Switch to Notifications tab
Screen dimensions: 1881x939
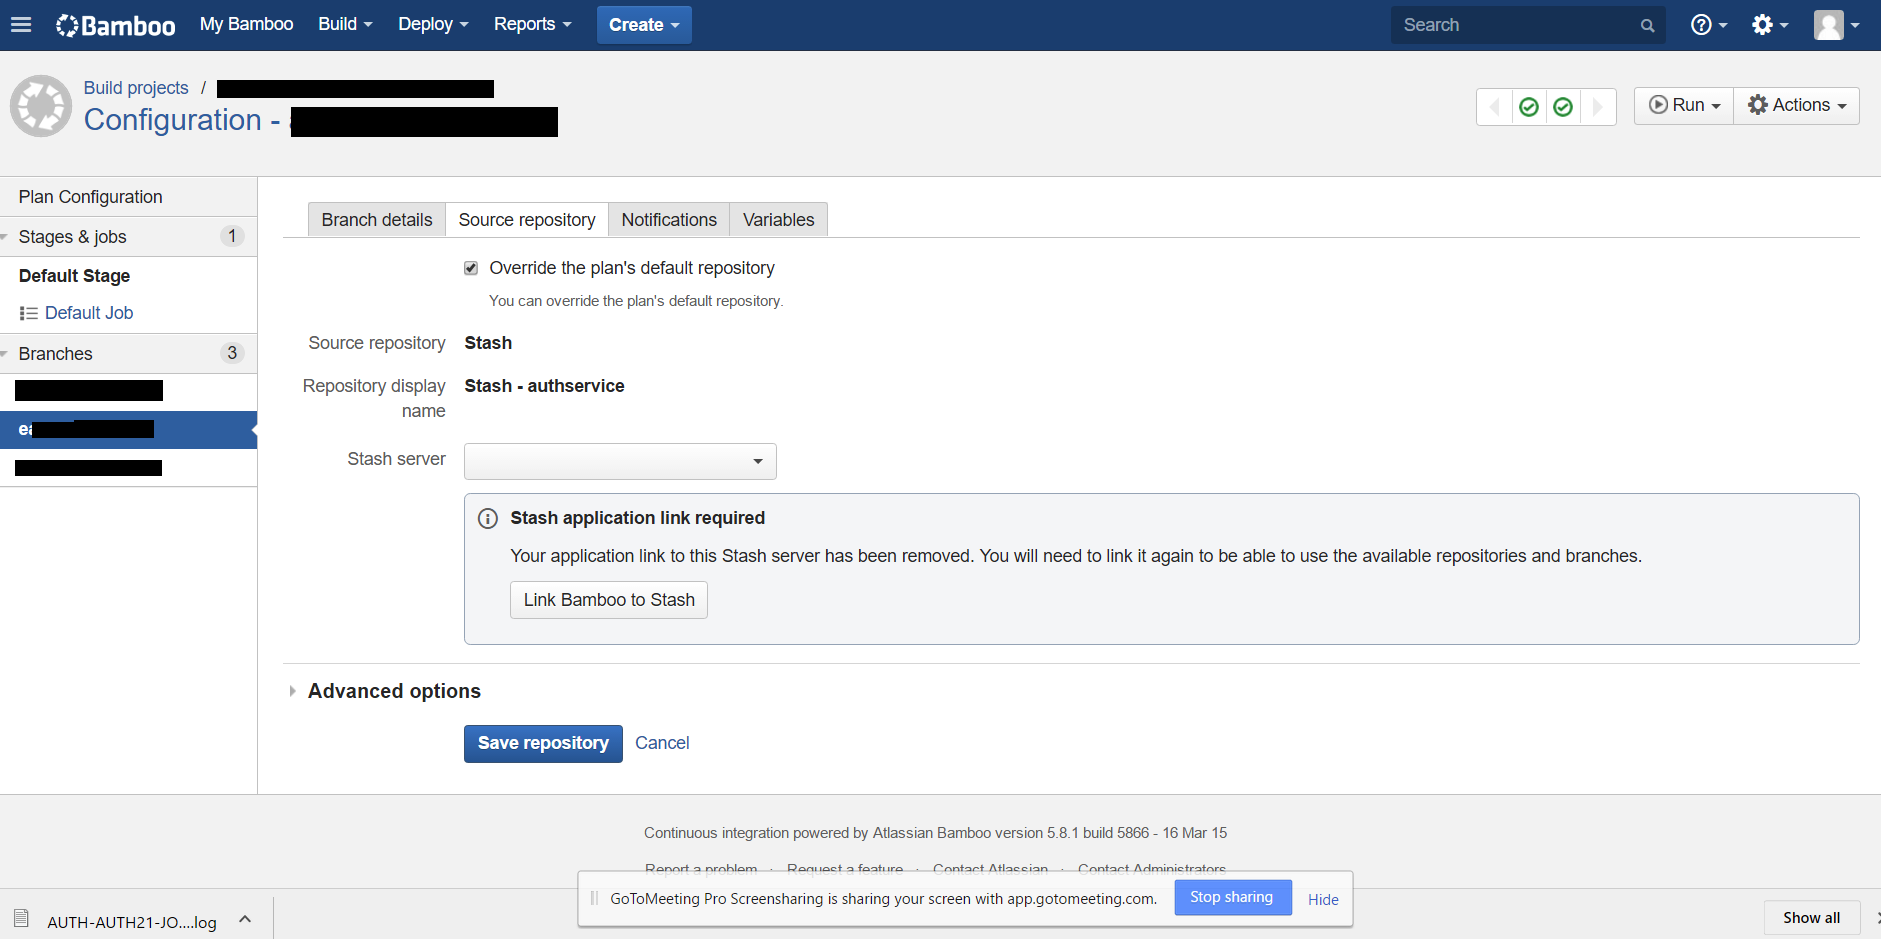click(x=669, y=220)
